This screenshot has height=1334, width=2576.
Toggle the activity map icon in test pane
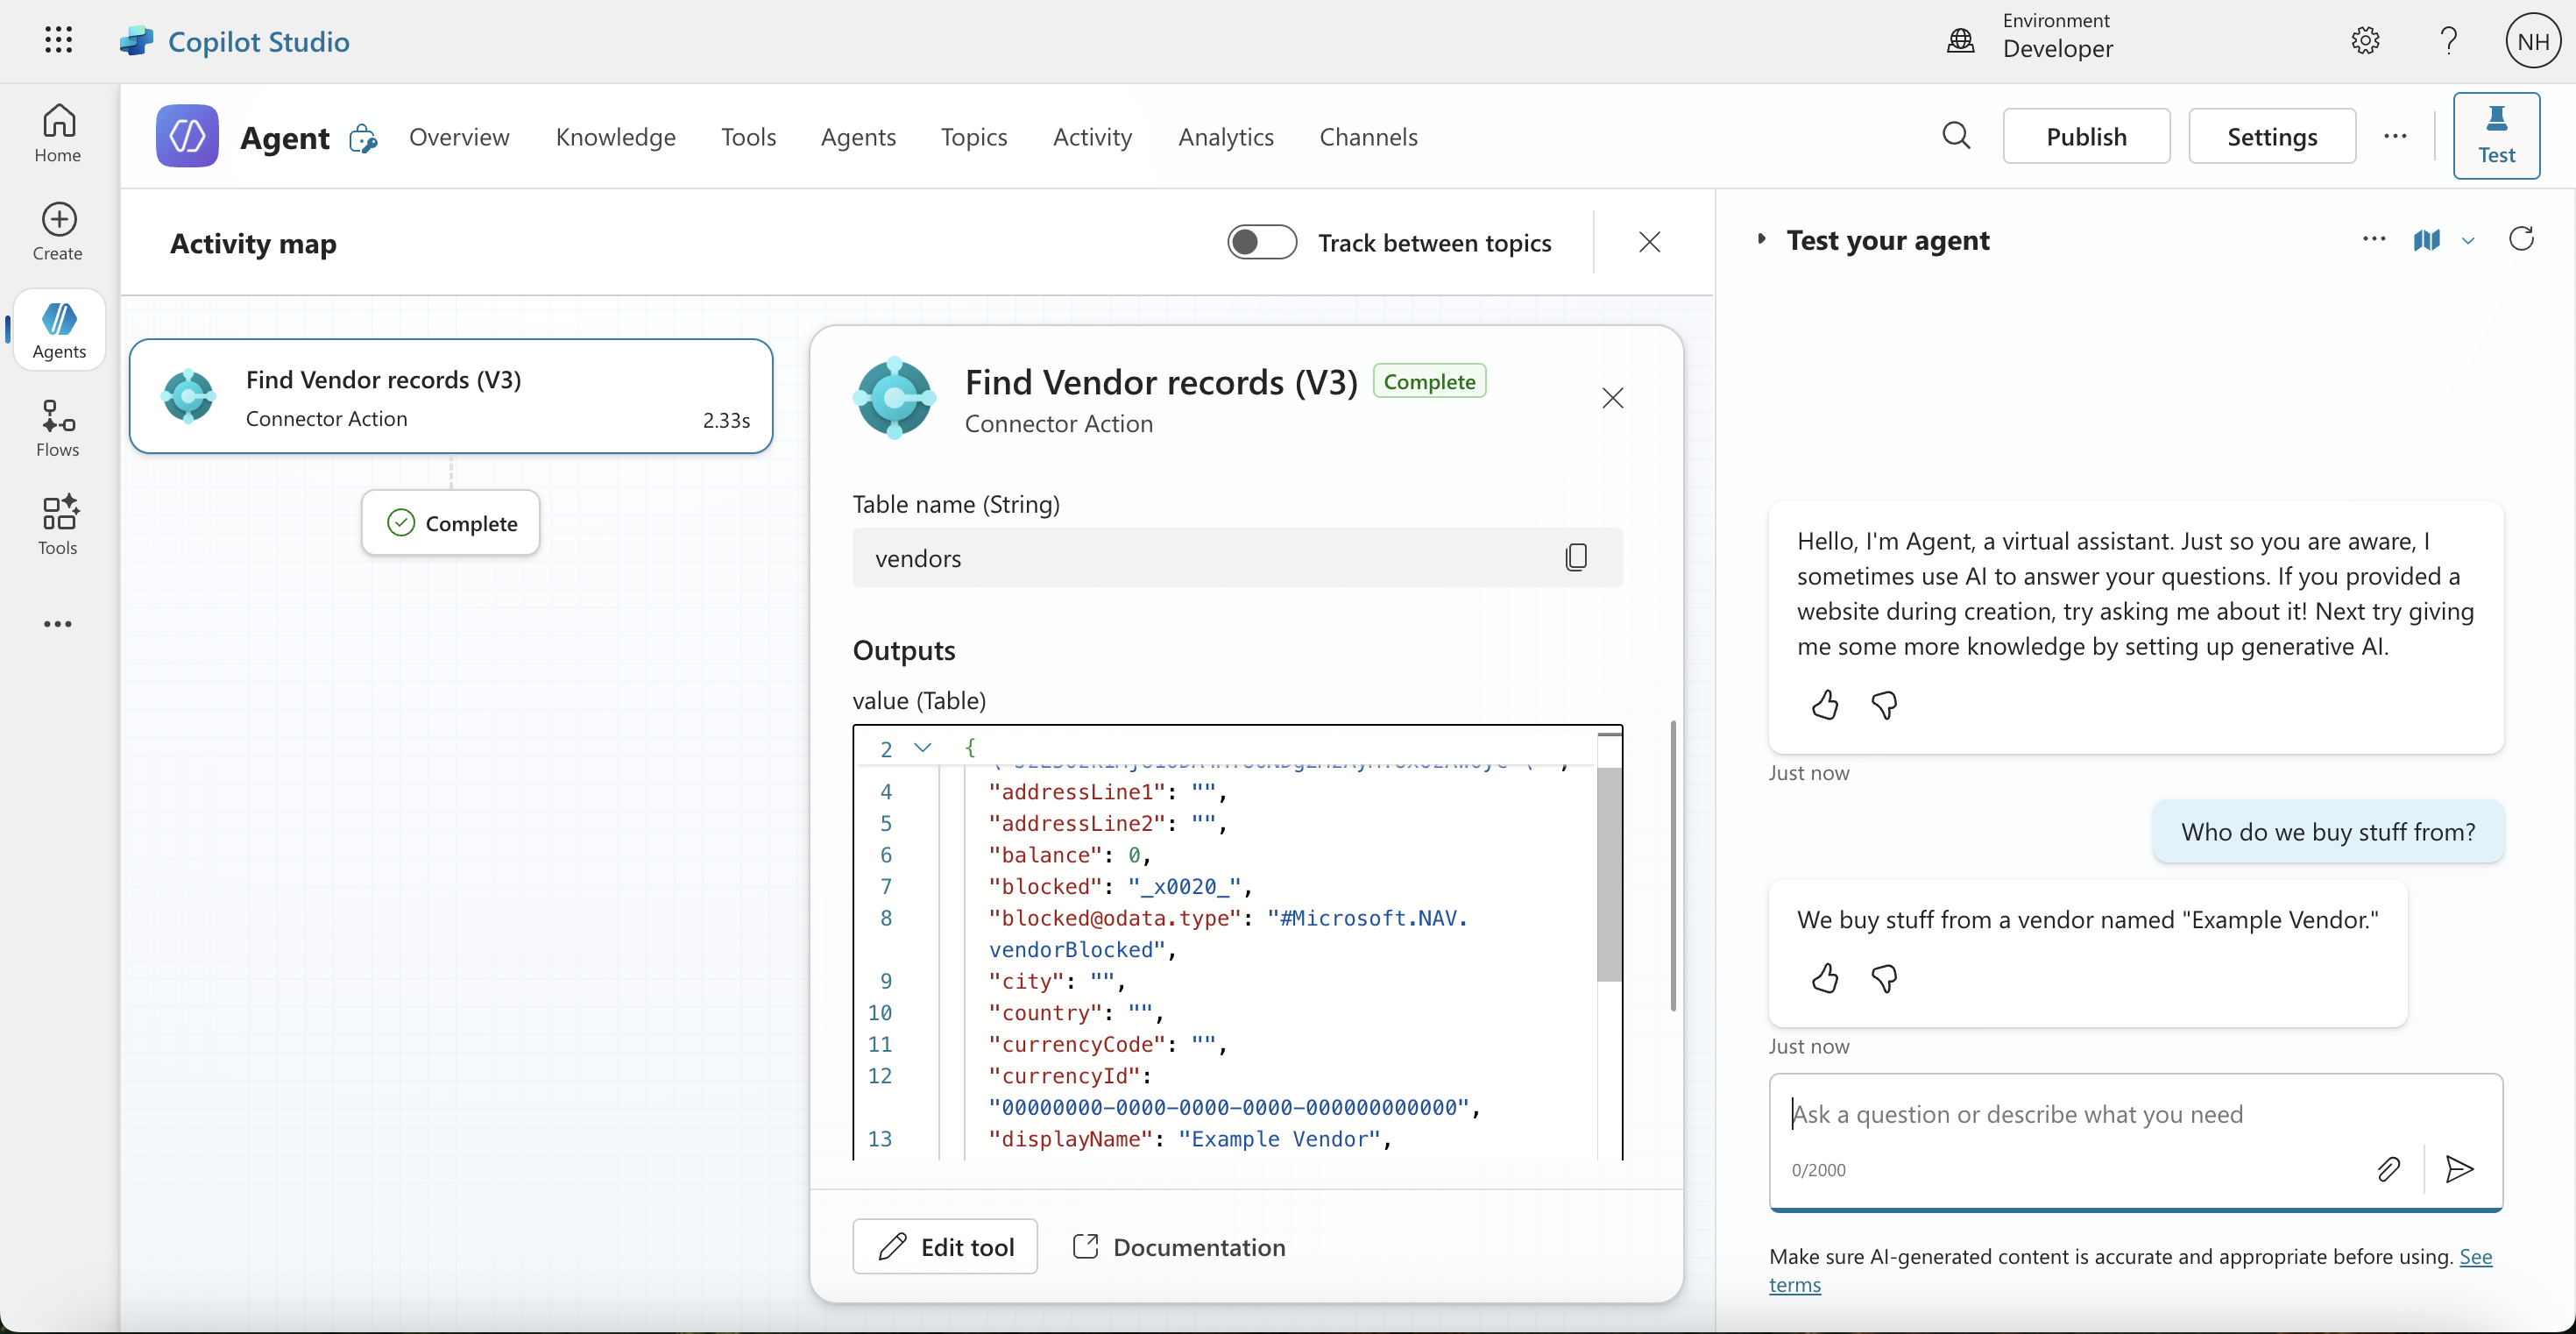pos(2426,240)
